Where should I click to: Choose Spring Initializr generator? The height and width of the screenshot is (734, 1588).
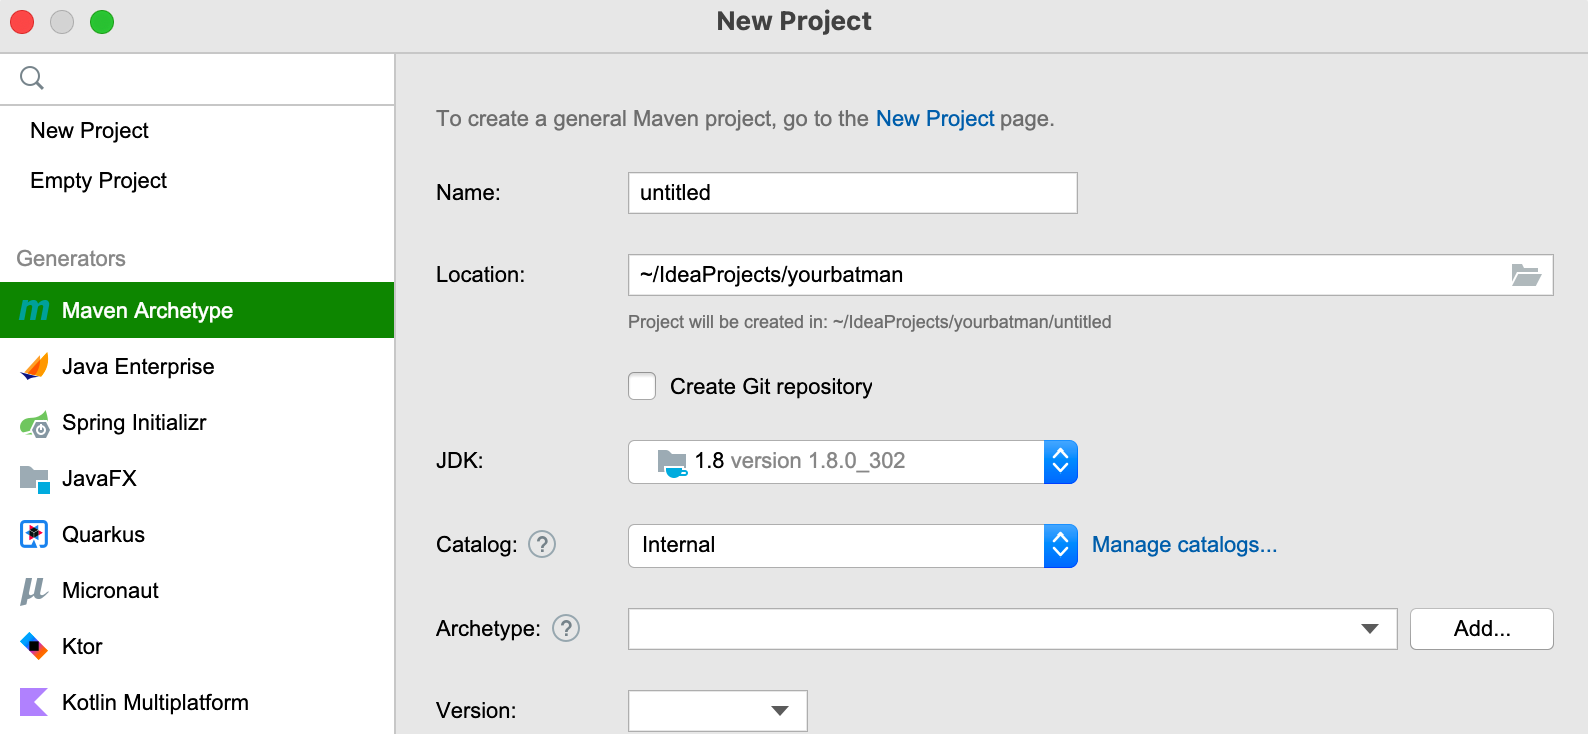pyautogui.click(x=197, y=422)
